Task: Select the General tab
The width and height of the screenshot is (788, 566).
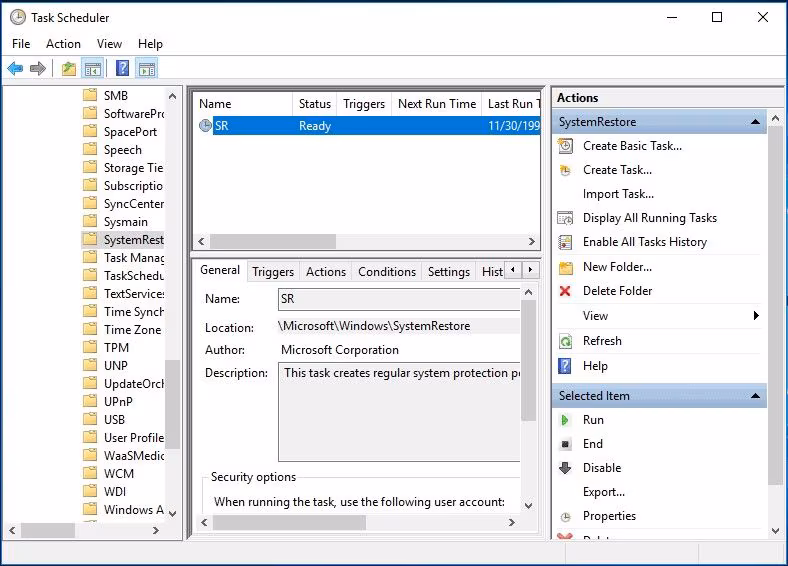Action: pyautogui.click(x=220, y=270)
